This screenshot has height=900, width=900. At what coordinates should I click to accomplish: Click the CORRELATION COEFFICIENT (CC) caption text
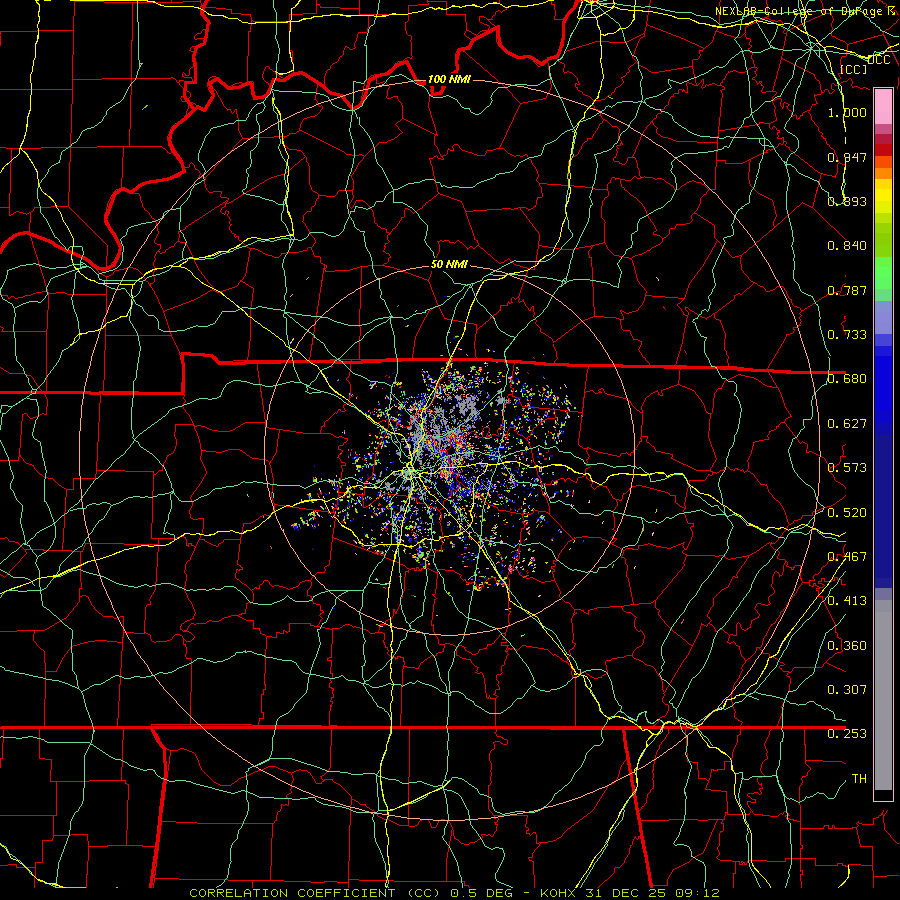[314, 893]
